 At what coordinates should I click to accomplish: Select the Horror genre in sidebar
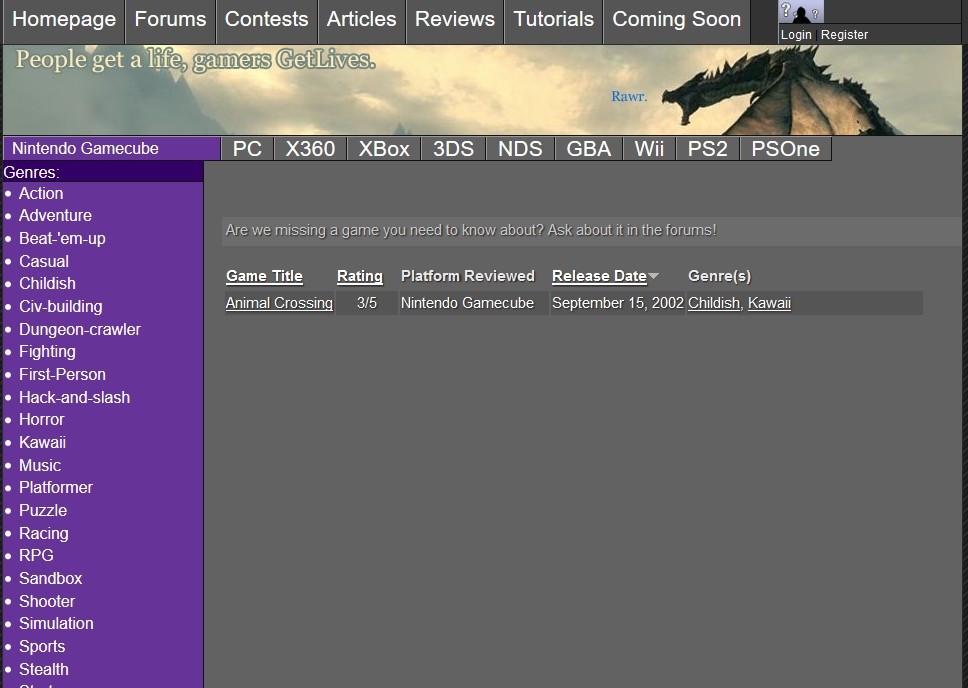41,420
